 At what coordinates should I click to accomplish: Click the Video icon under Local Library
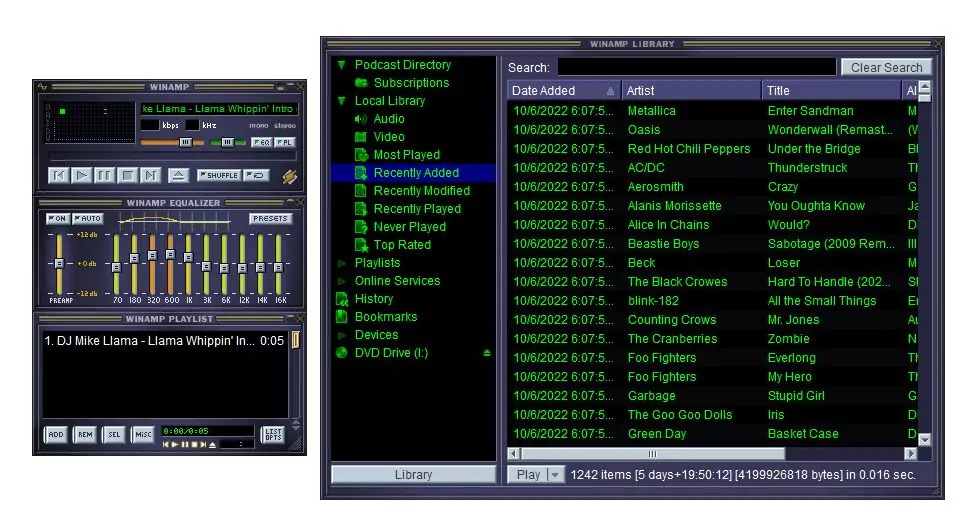(361, 137)
